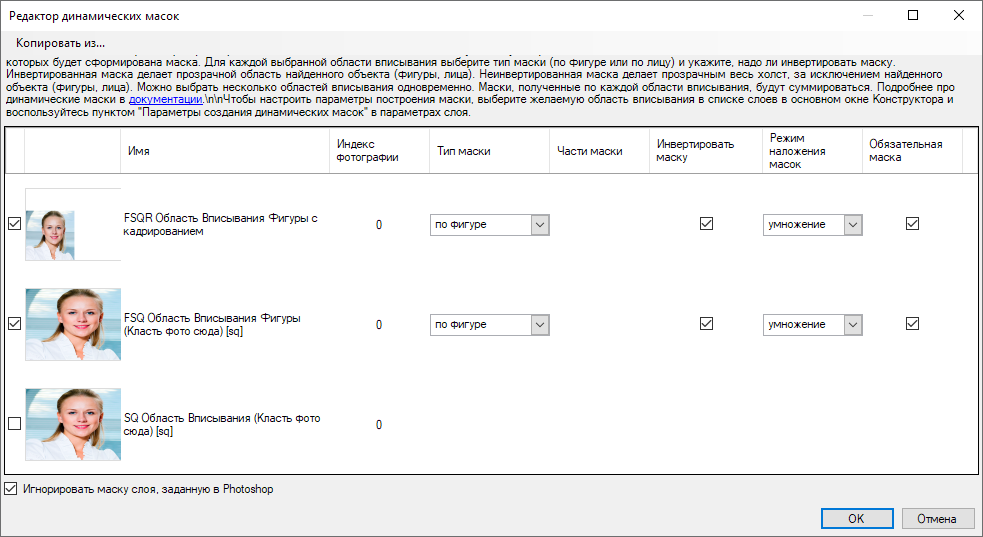The image size is (983, 537).
Task: Select the FSQ area thumbnail
Action: 73,325
